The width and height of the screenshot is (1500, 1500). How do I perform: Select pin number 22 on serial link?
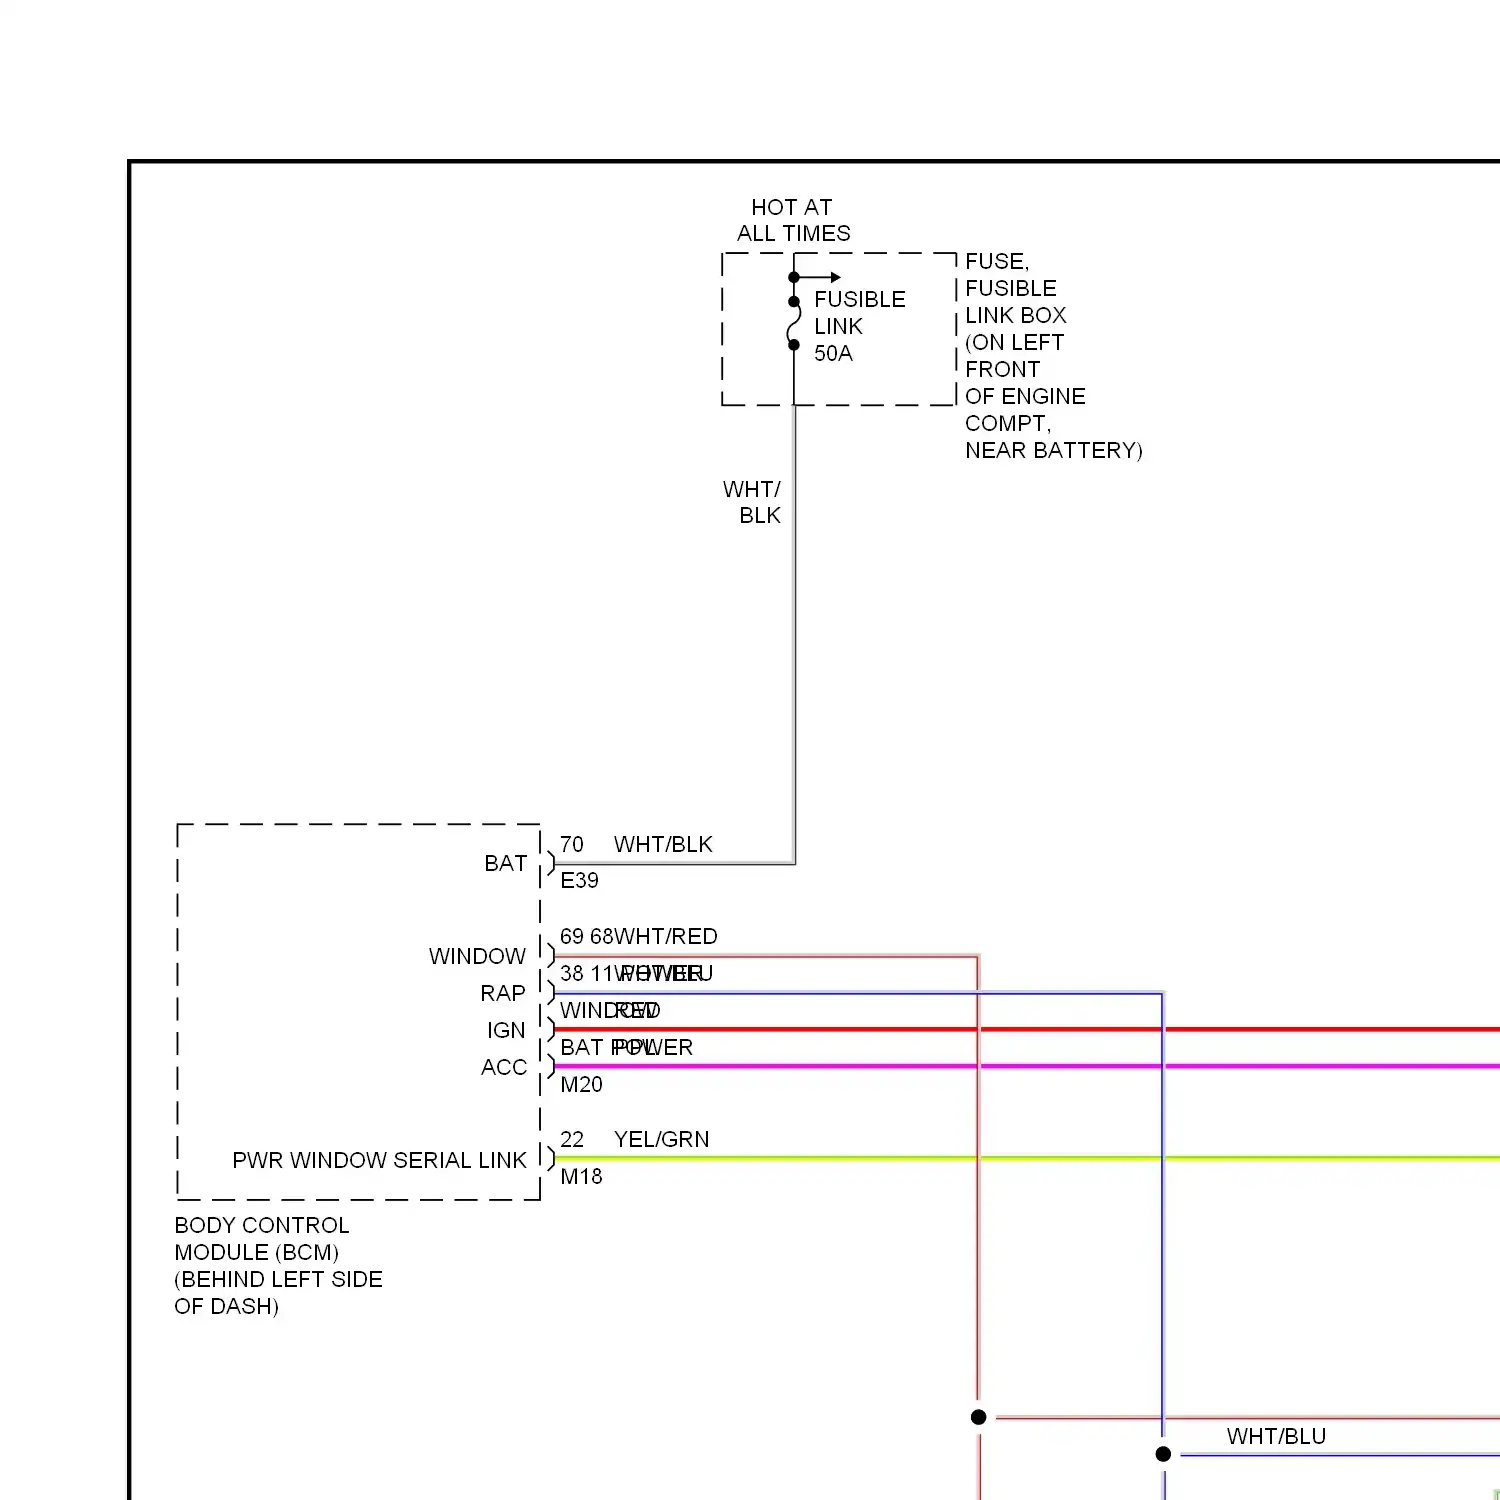[x=572, y=1139]
